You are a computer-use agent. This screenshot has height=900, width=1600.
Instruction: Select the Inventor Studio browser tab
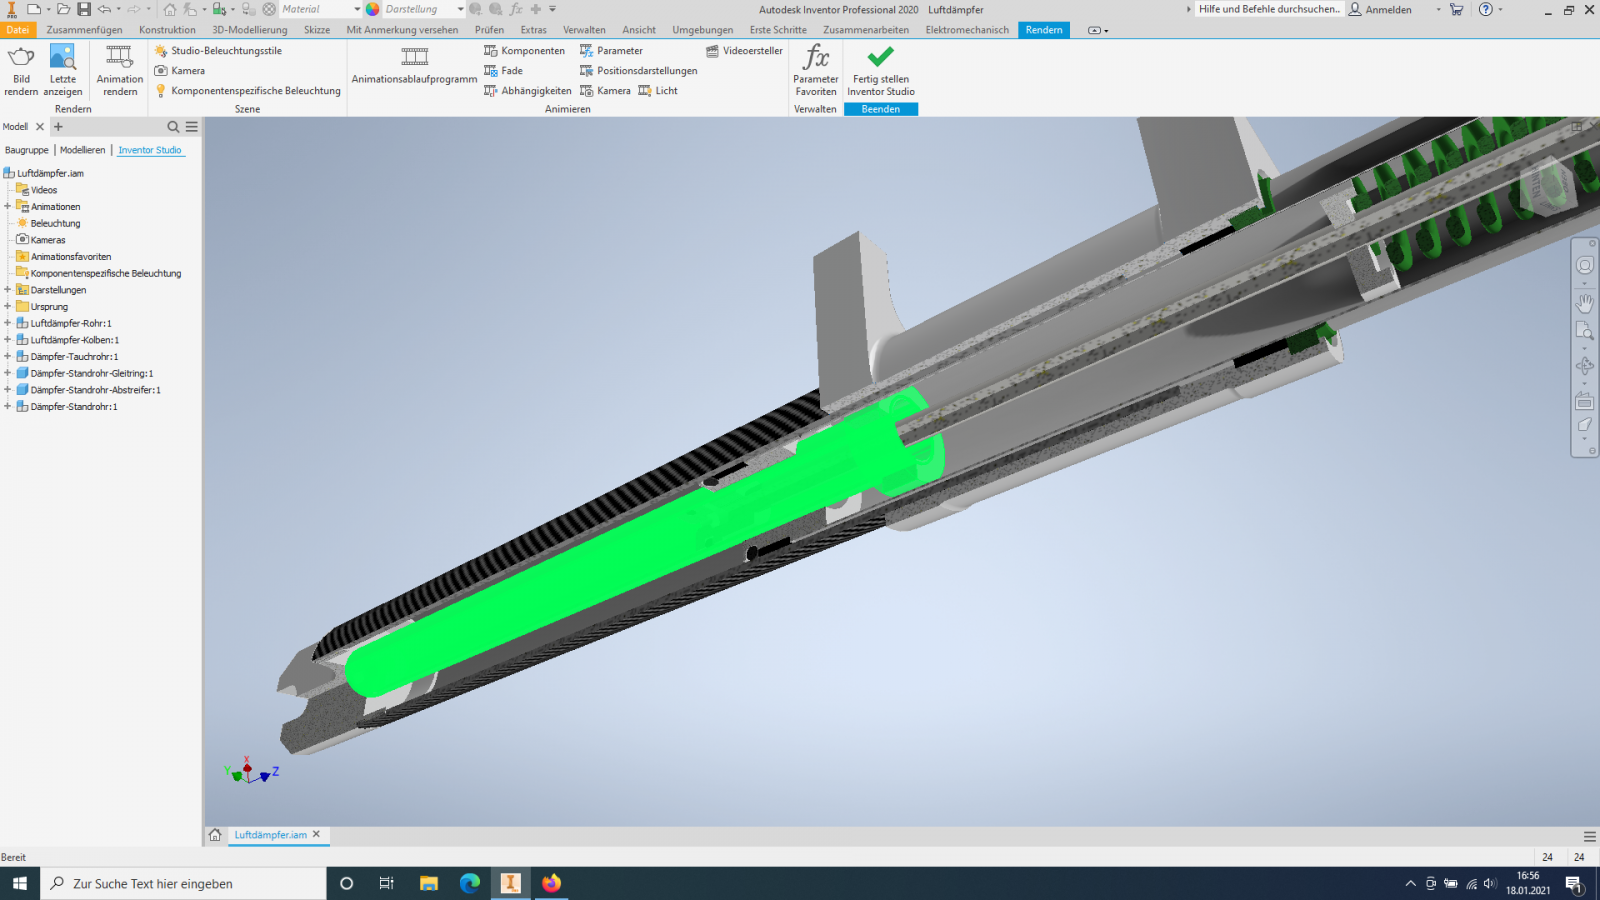point(150,150)
